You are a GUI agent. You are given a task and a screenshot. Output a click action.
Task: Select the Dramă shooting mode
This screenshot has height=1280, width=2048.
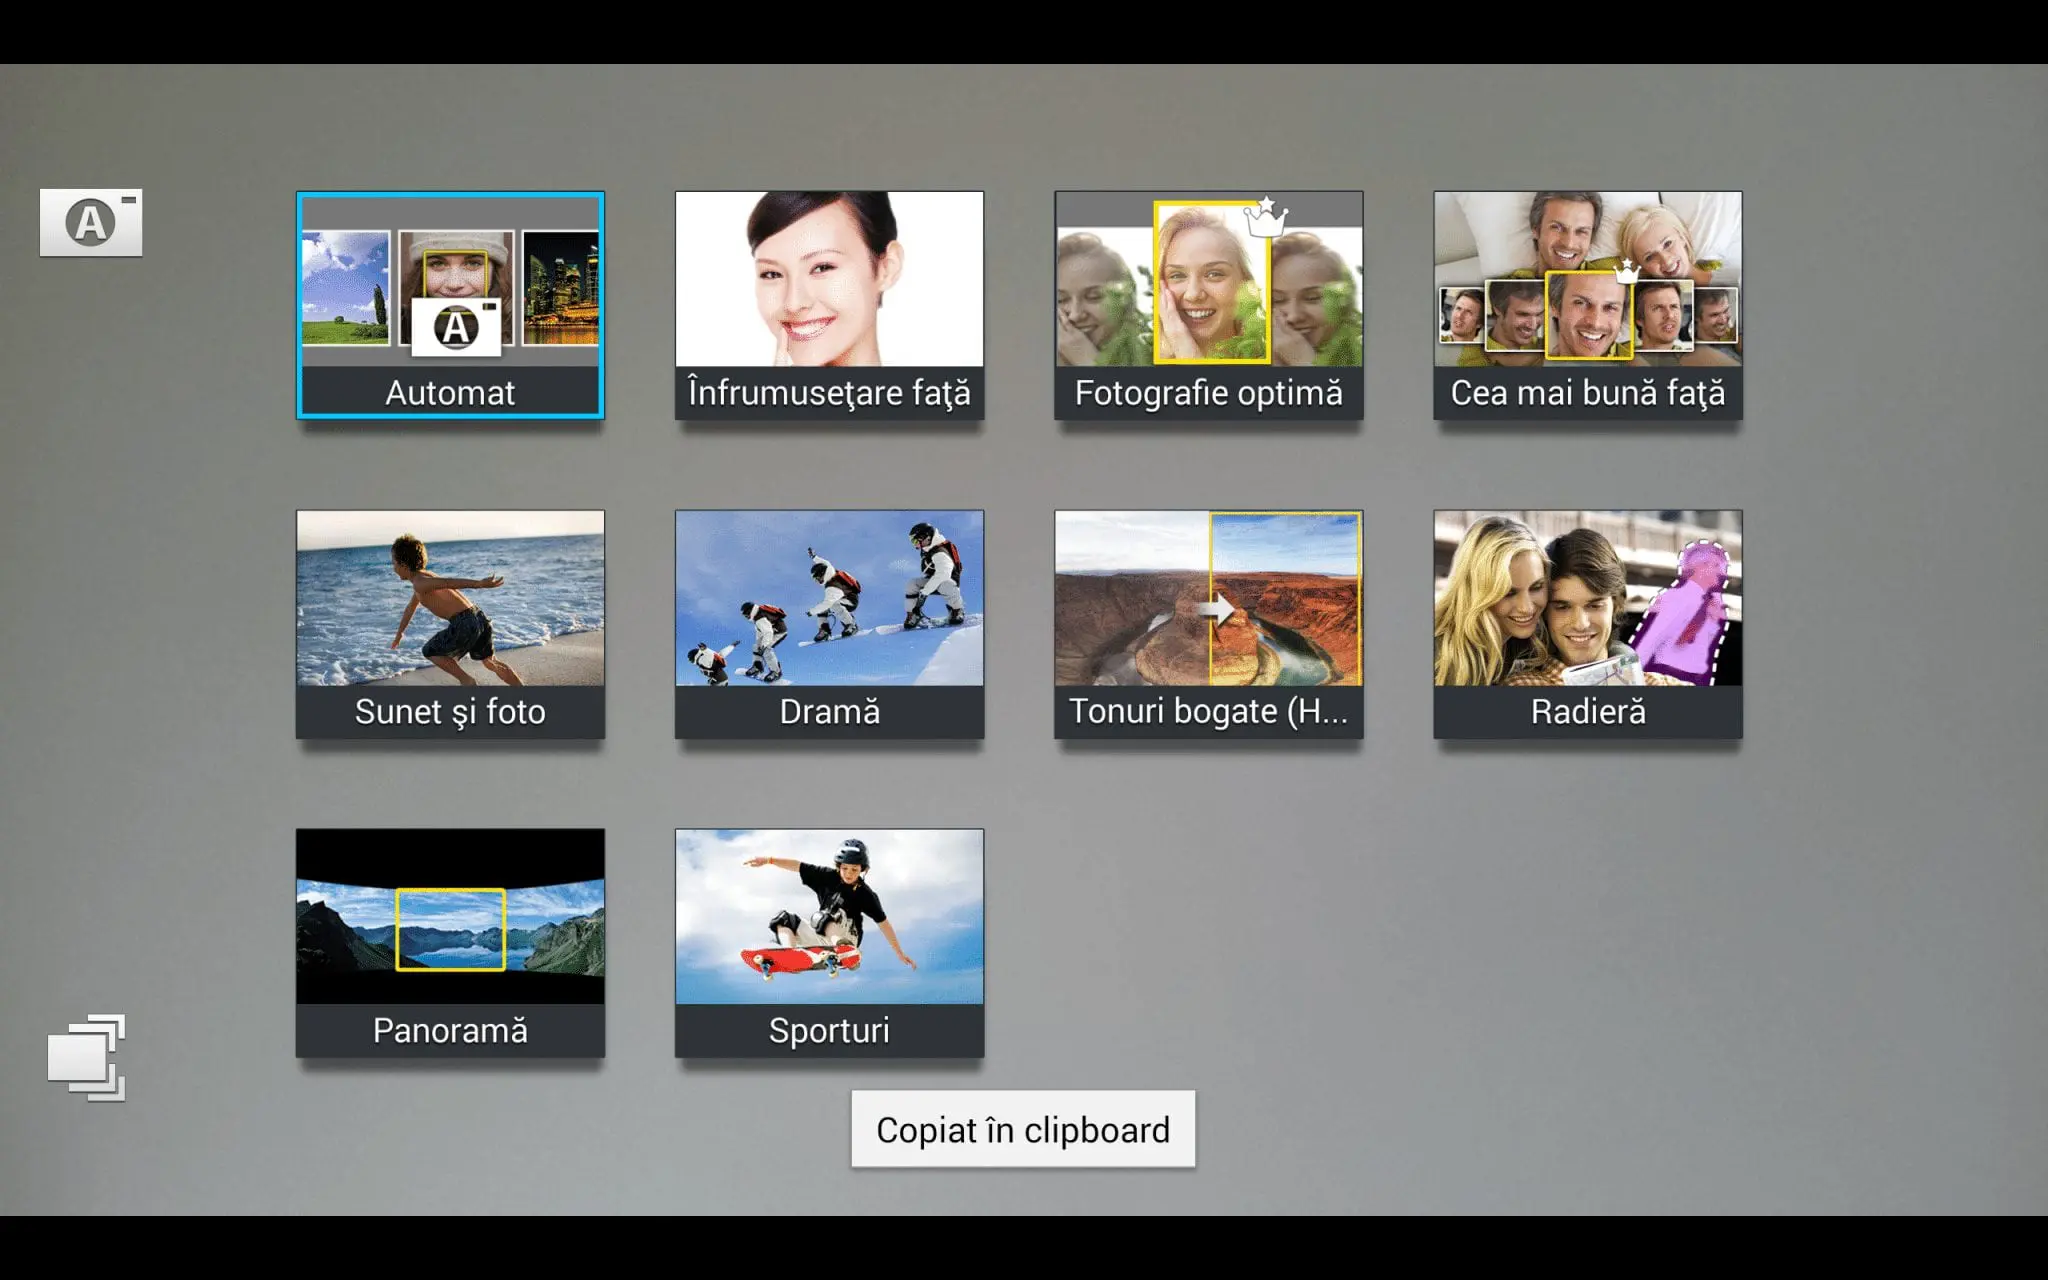click(x=829, y=624)
